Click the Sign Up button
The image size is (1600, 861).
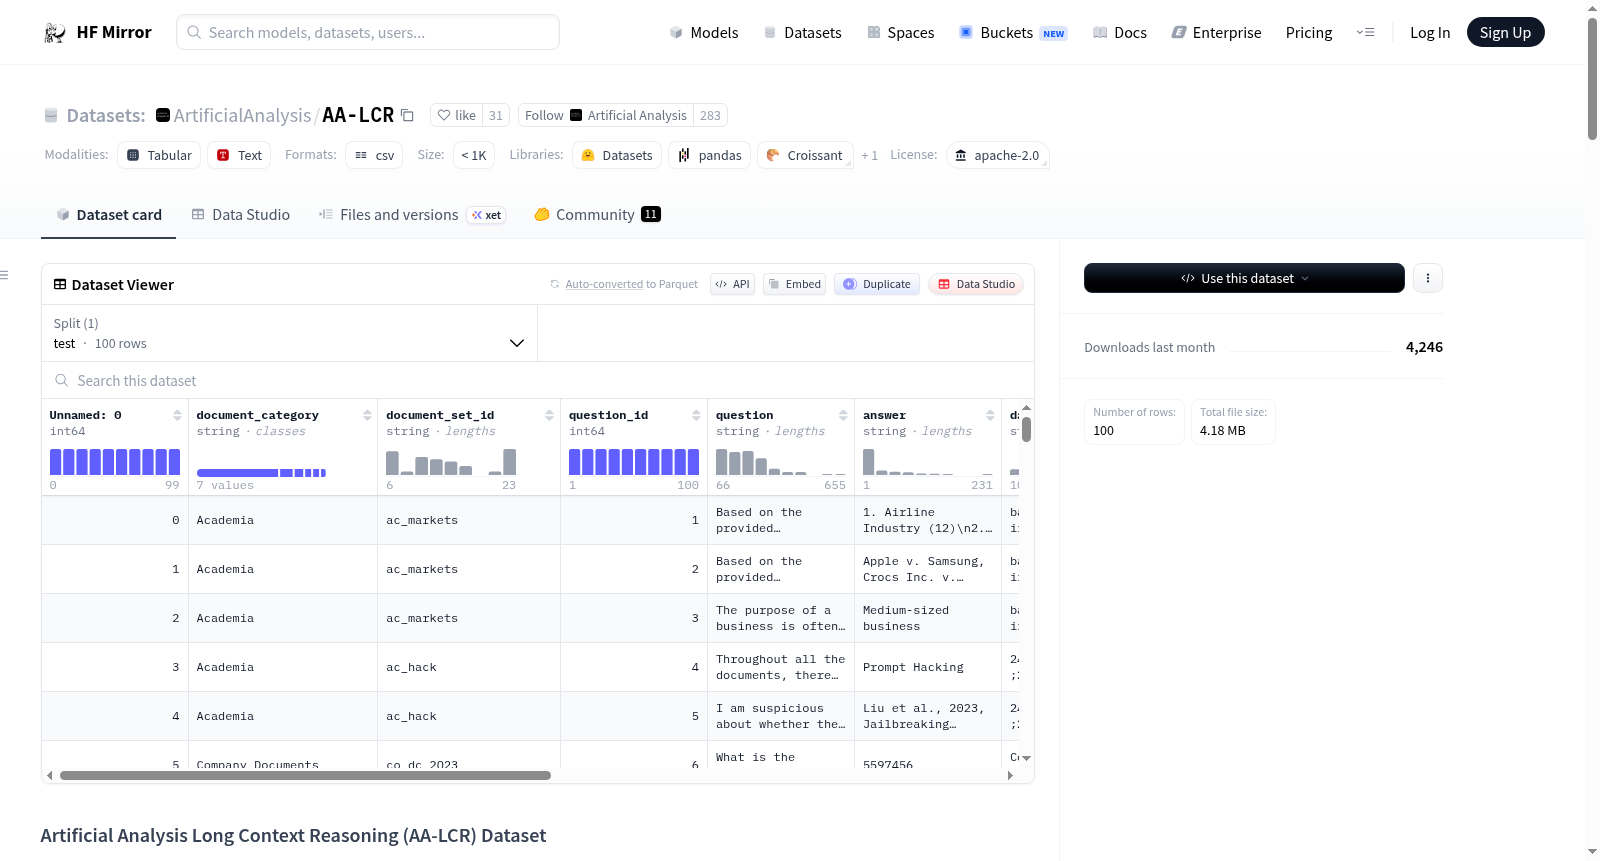(1505, 33)
